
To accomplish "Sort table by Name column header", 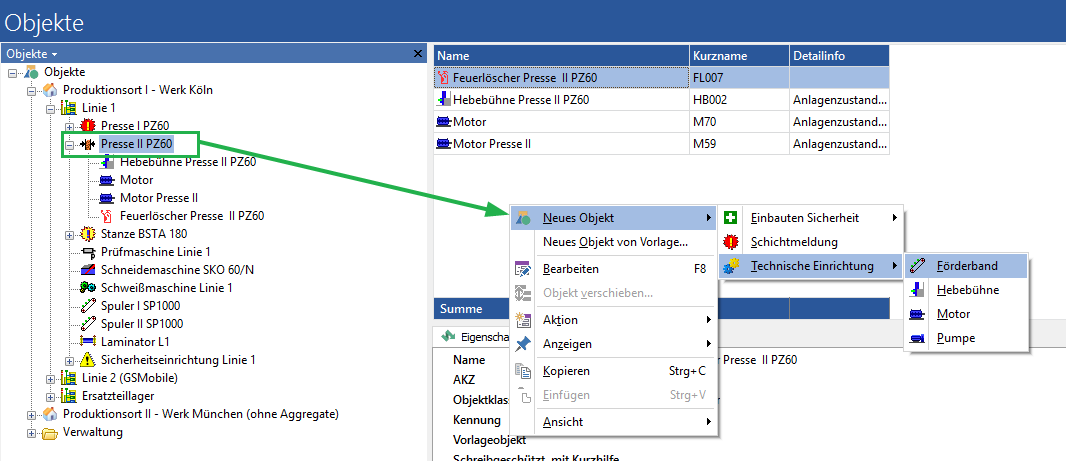I will 562,56.
